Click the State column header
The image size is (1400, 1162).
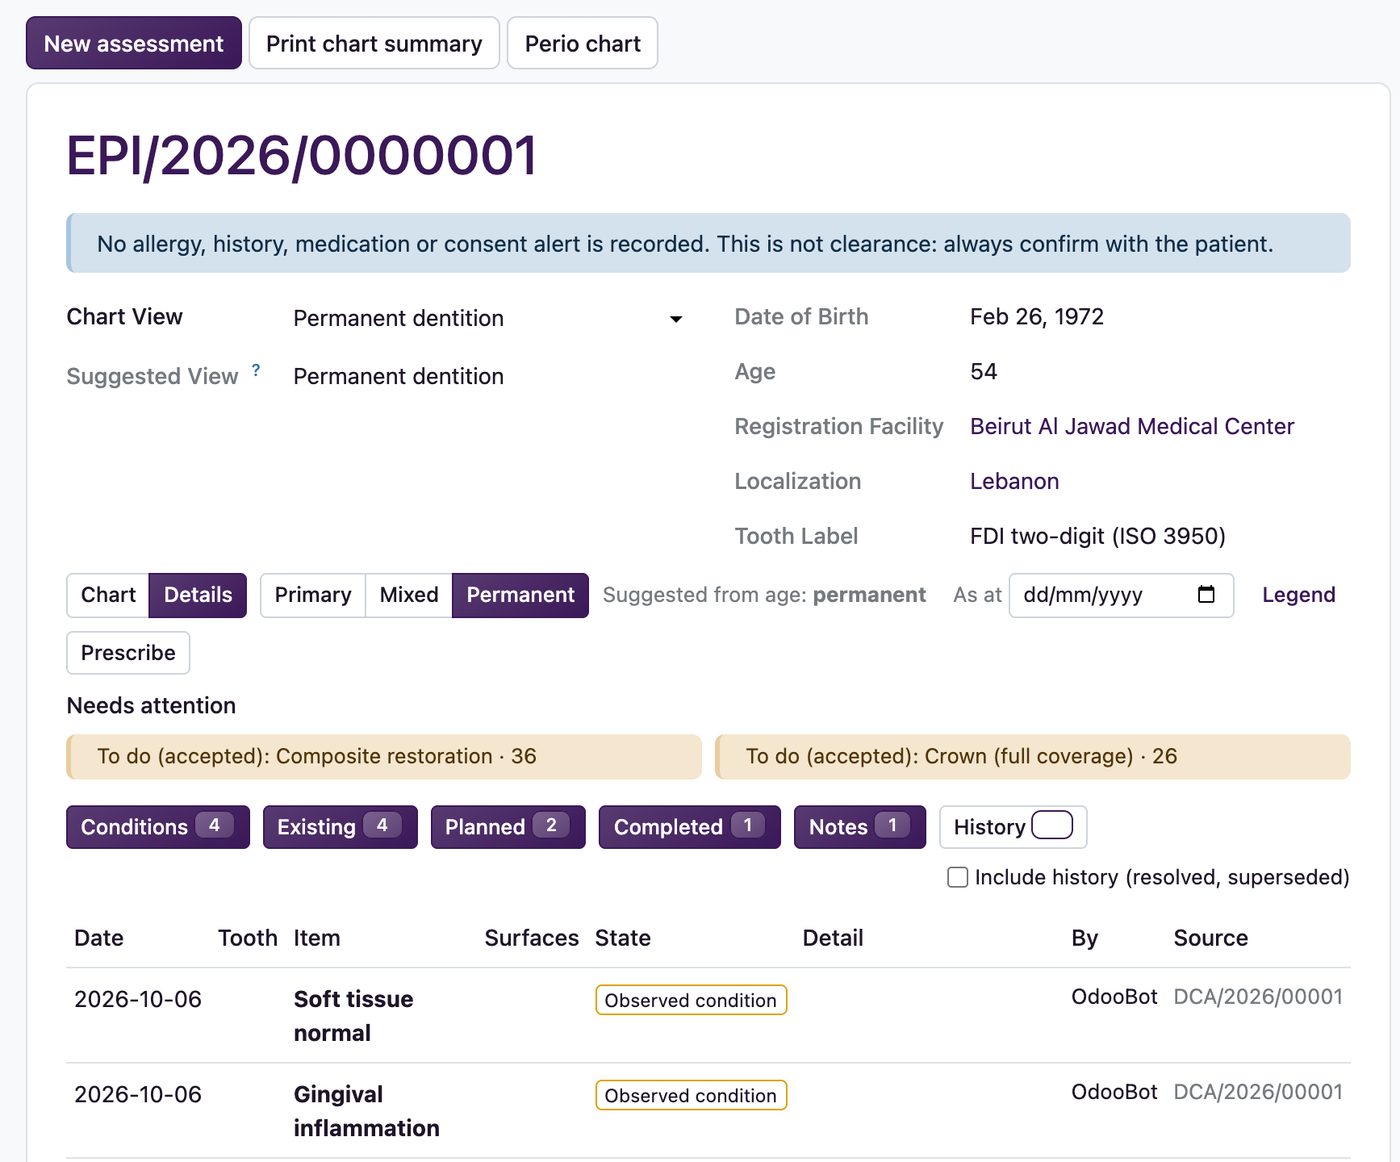tap(623, 938)
